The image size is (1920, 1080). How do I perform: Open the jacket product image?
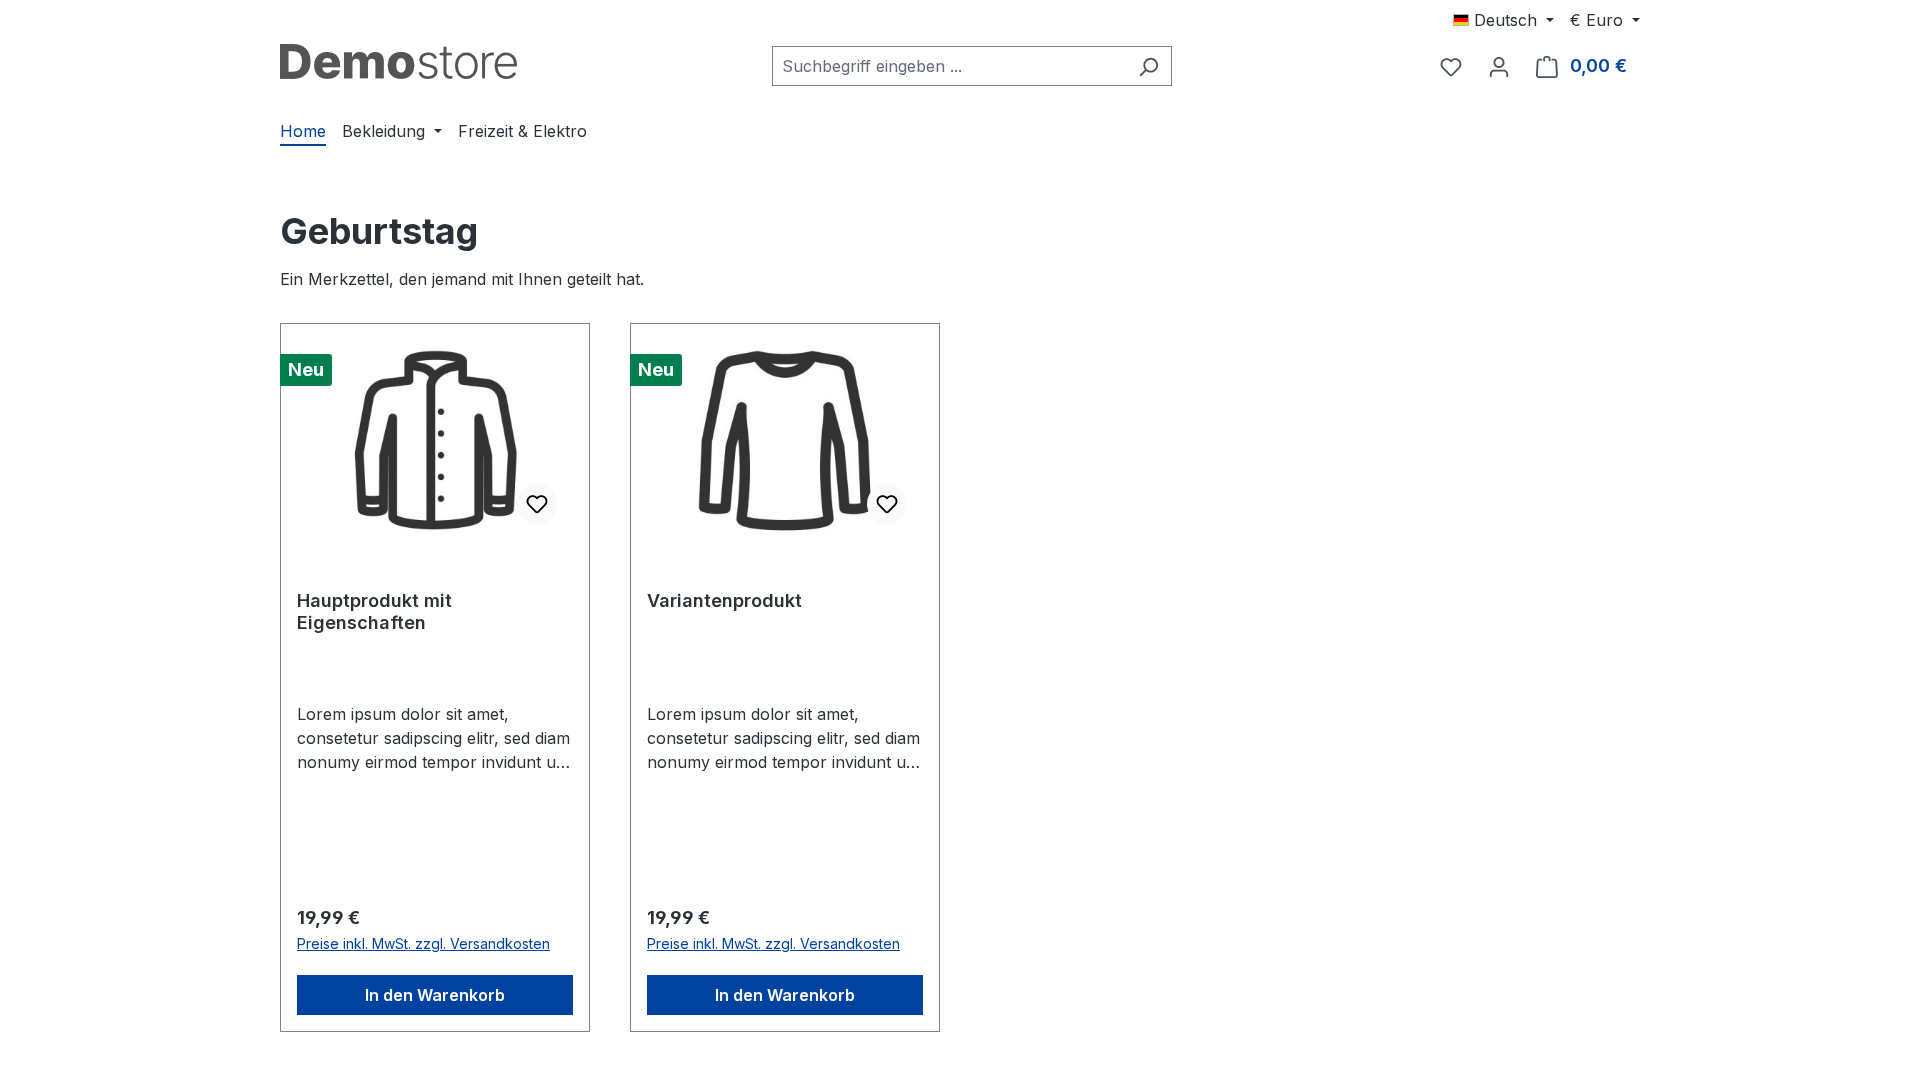(435, 440)
